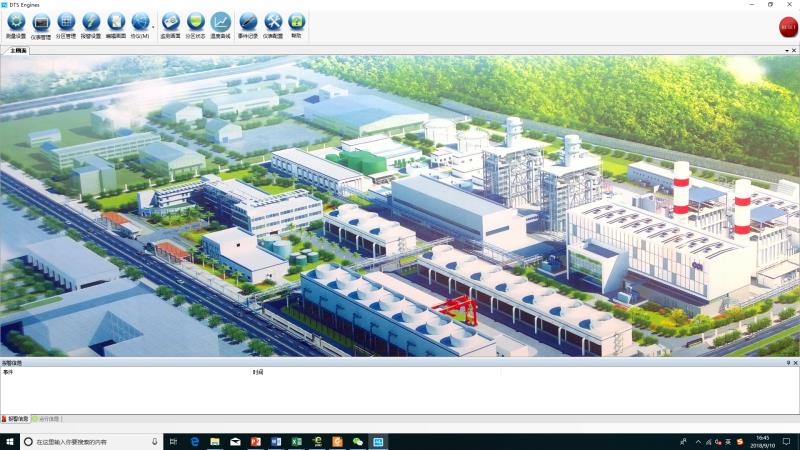This screenshot has width=800, height=450.
Task: Open 仪表配置 instrument configuration tools
Action: (273, 22)
